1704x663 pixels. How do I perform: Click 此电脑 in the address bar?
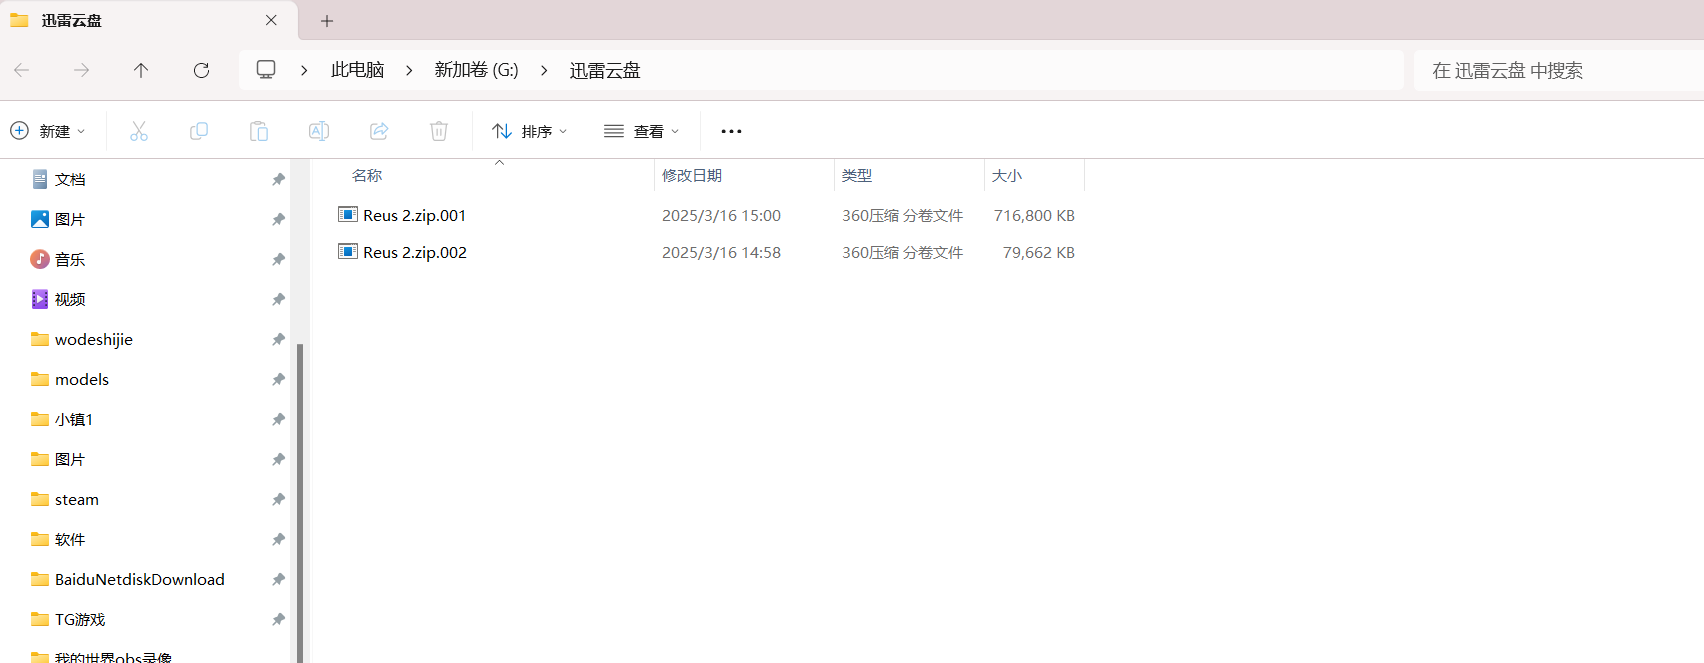[358, 70]
